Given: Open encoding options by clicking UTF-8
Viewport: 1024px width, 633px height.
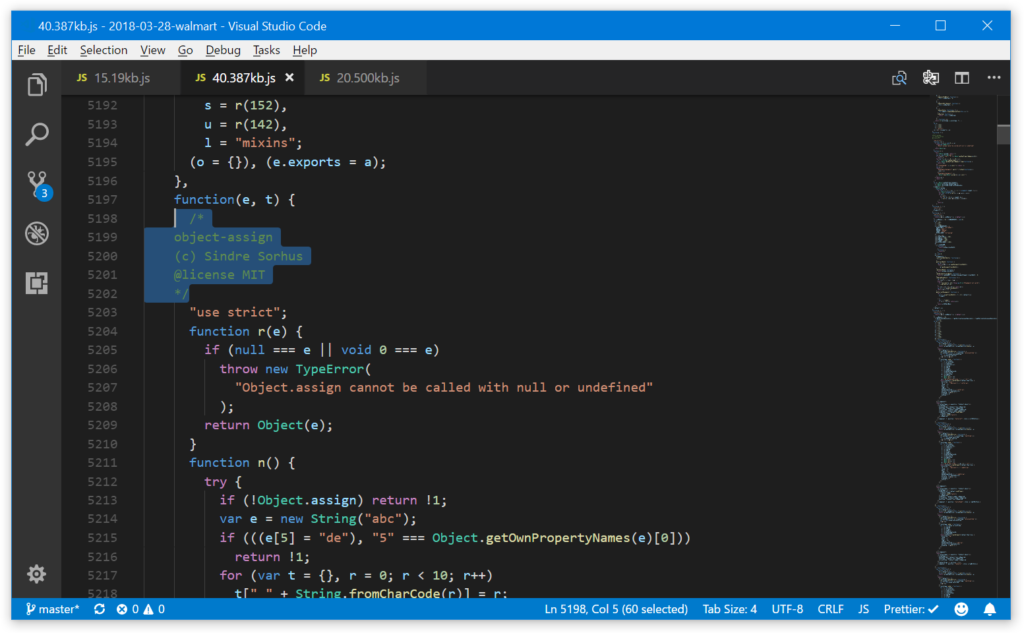Looking at the screenshot, I should click(x=787, y=608).
